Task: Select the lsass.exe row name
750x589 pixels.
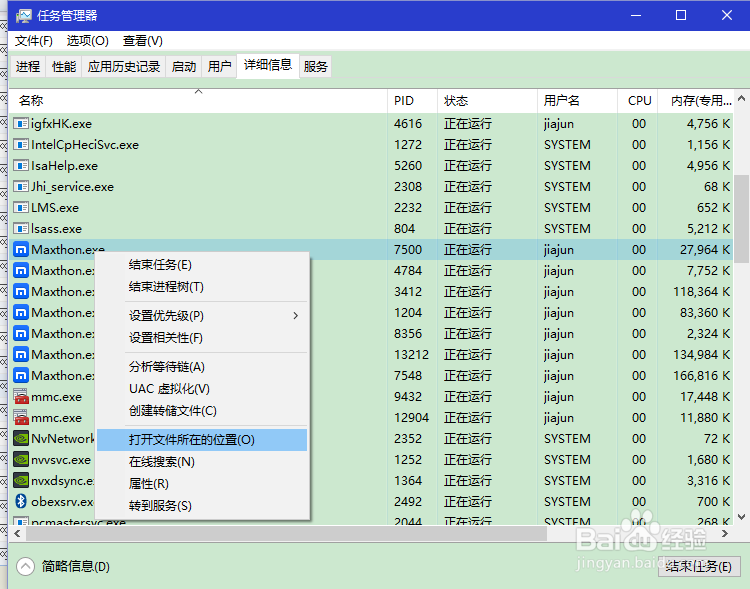Action: [56, 229]
